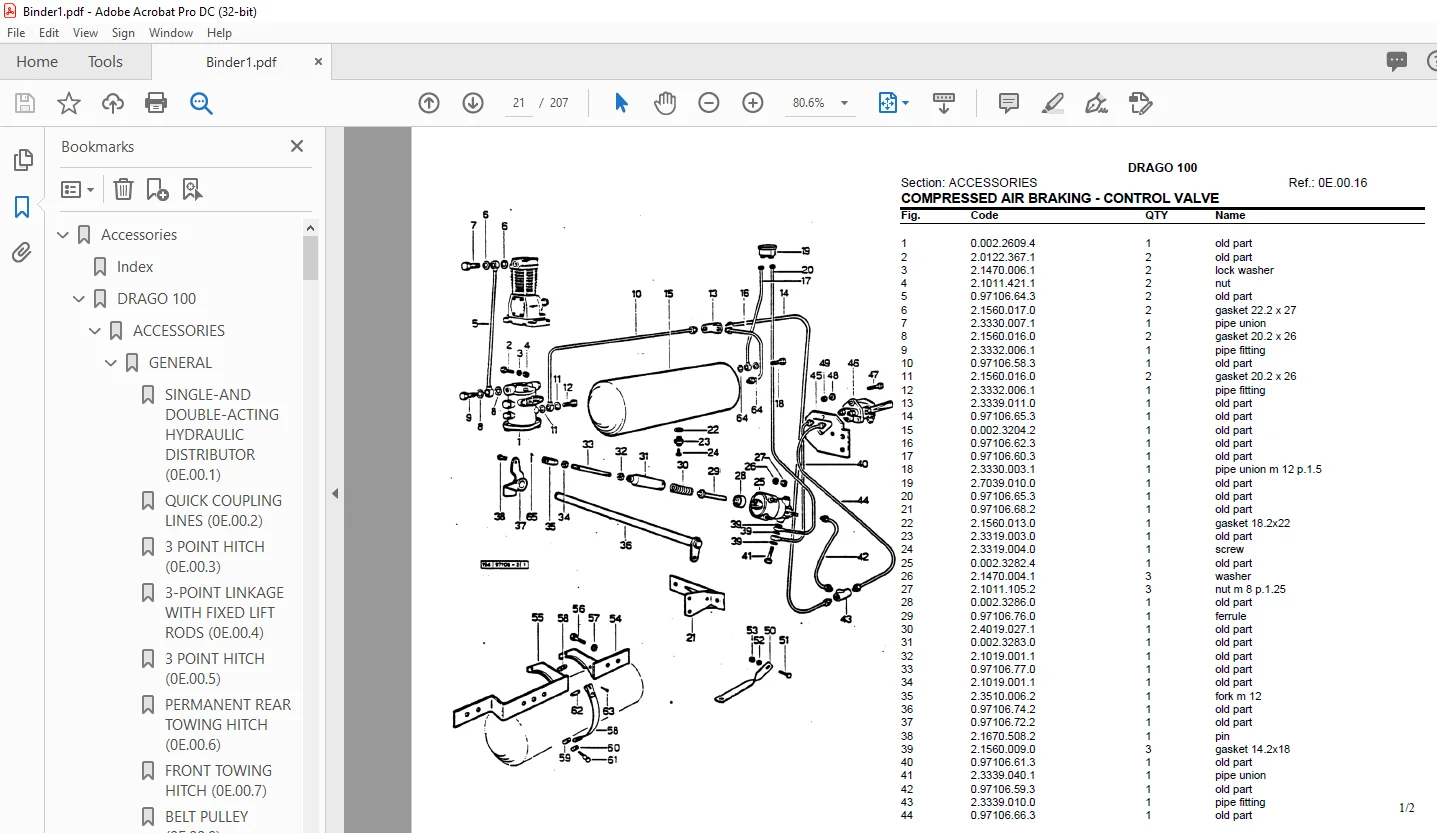1437x833 pixels.
Task: Select the Highlight text tool
Action: [1053, 103]
